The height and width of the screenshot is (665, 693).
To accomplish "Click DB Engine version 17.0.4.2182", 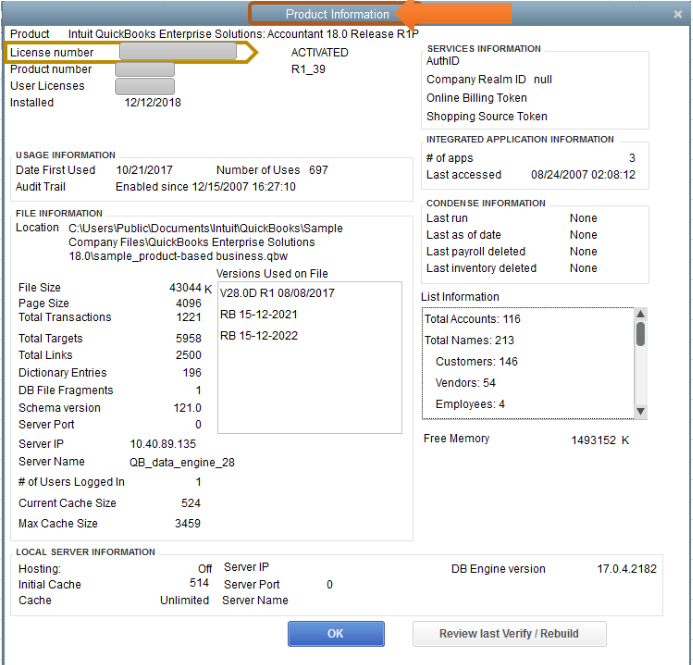I will click(627, 569).
